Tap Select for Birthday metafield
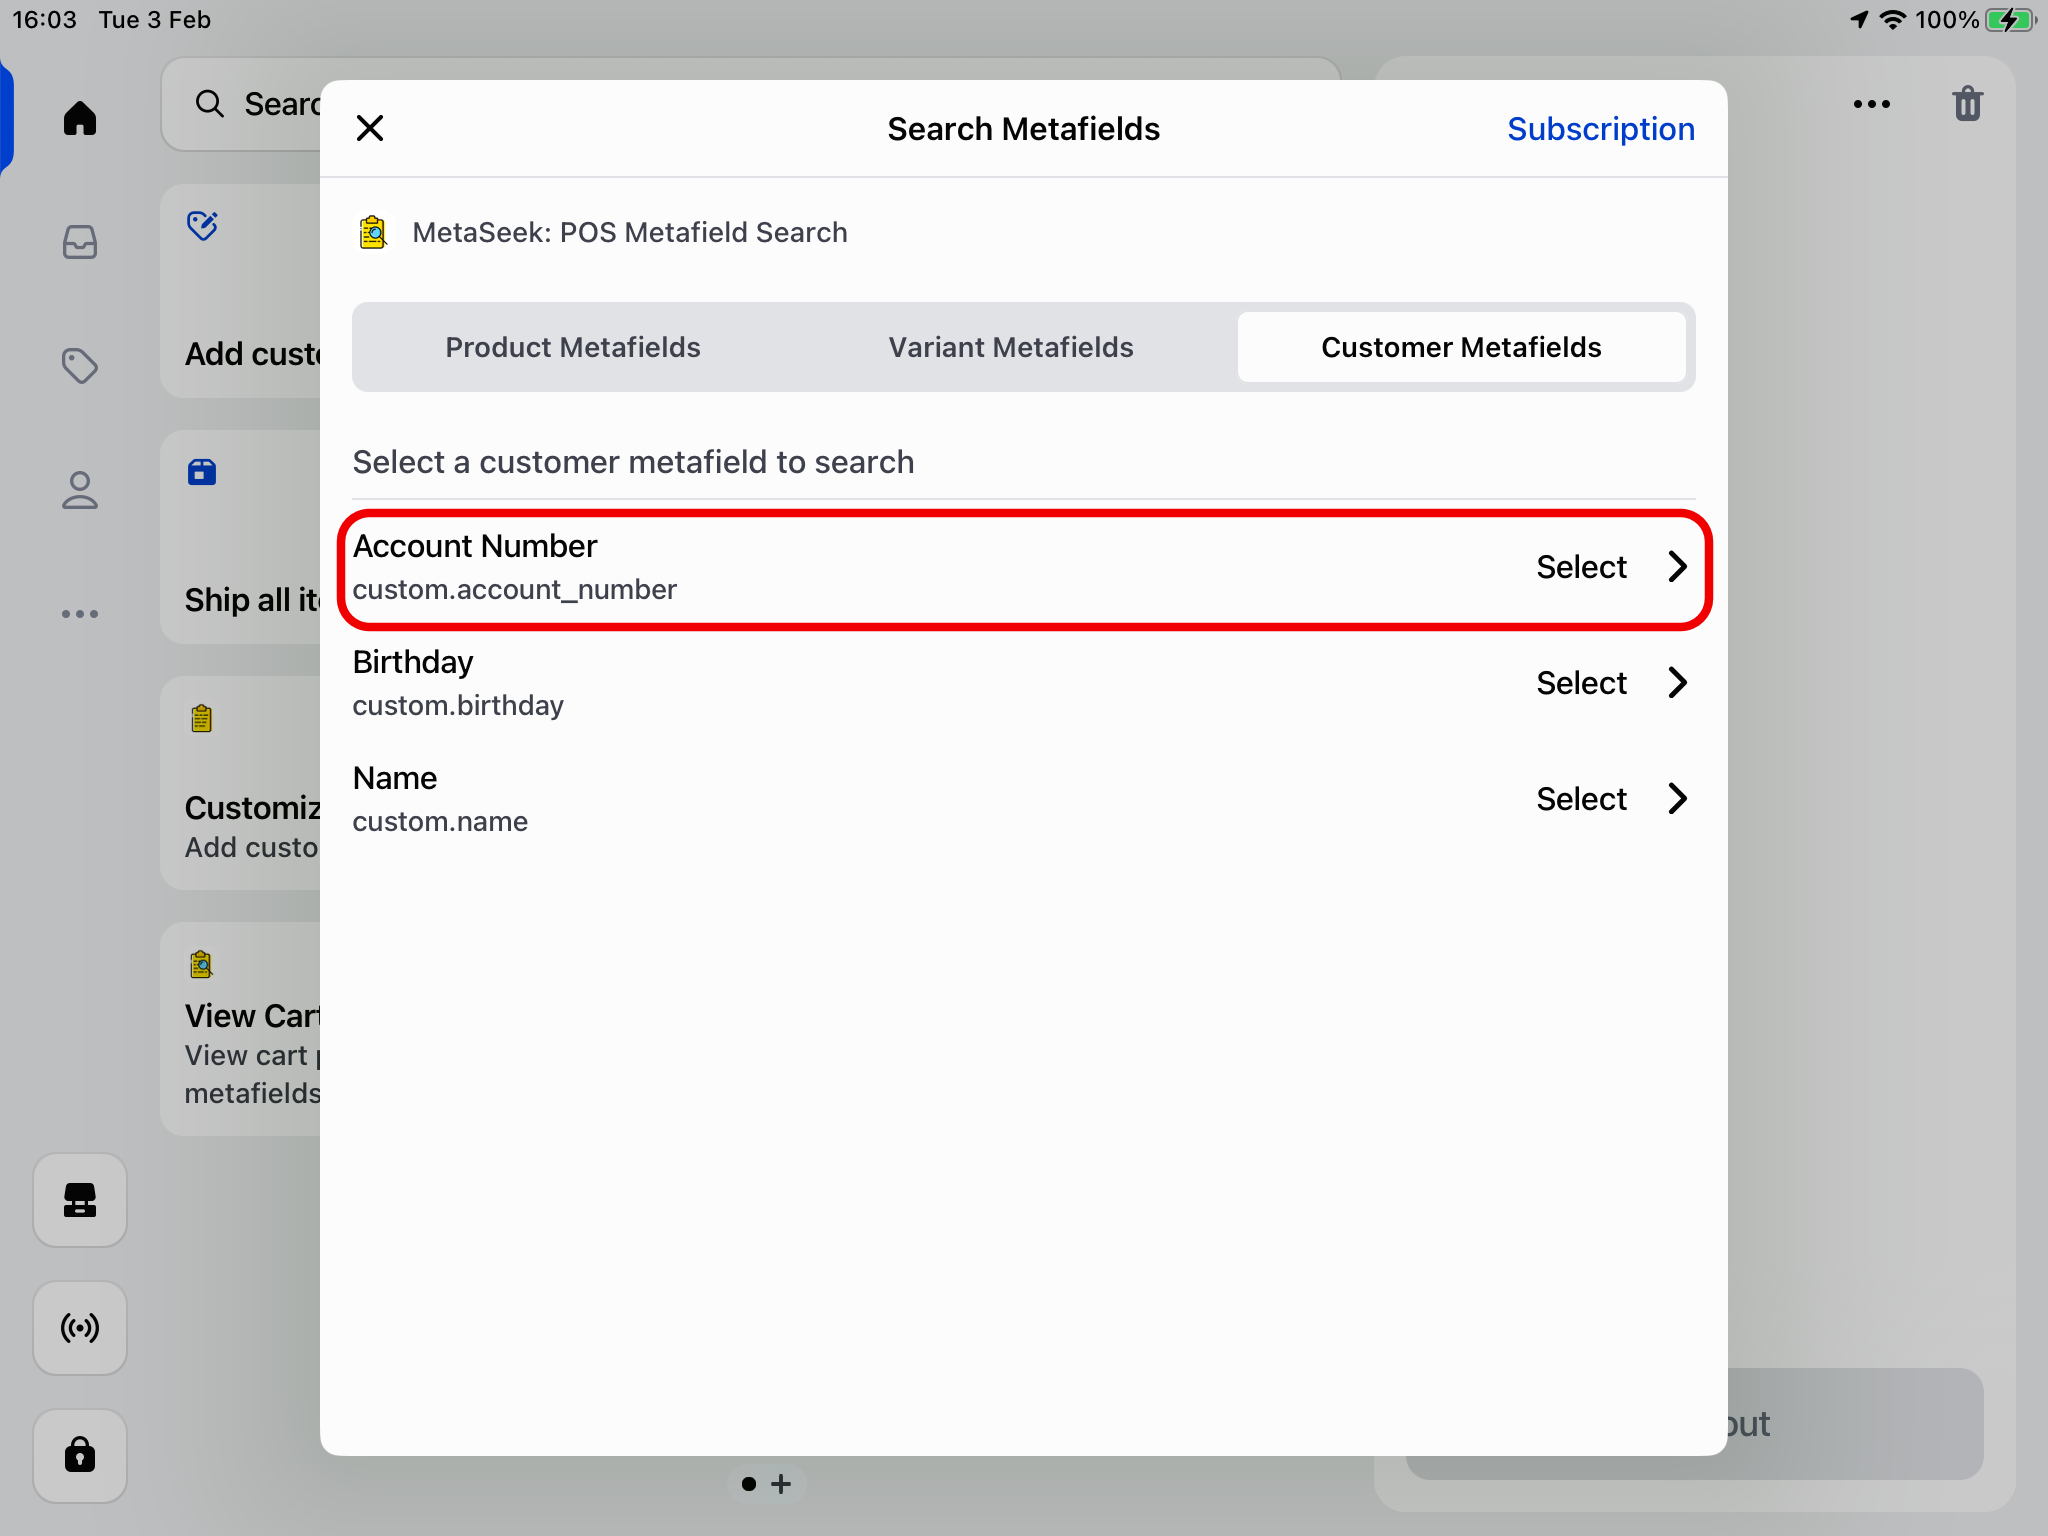 tap(1581, 683)
